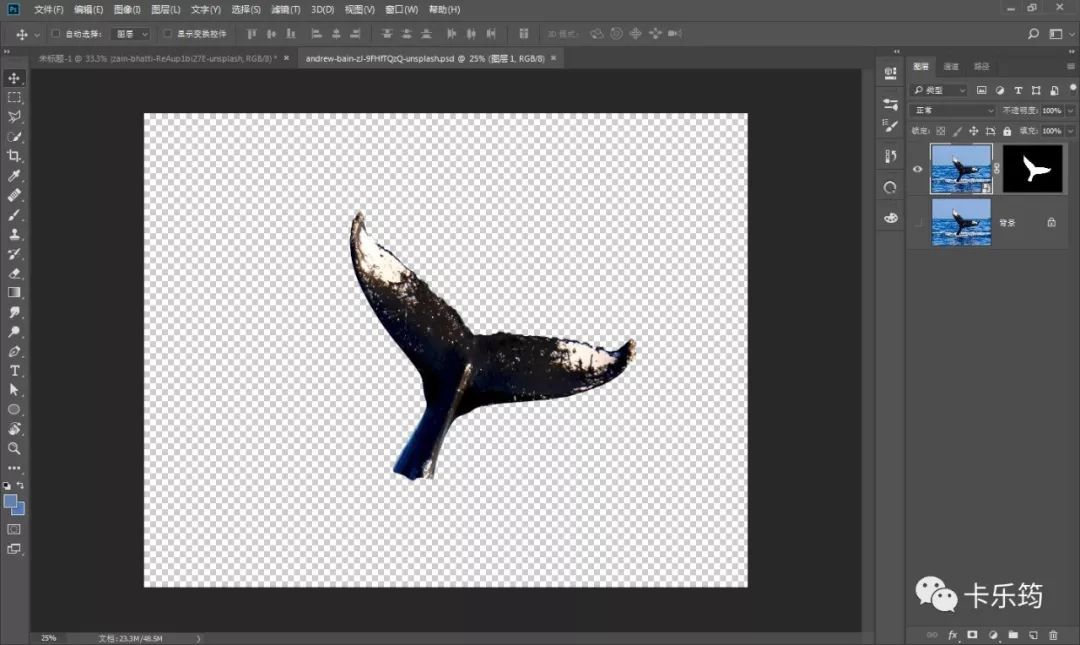This screenshot has width=1080, height=645.
Task: Open the Edit Toolbar three-dots button
Action: point(14,468)
